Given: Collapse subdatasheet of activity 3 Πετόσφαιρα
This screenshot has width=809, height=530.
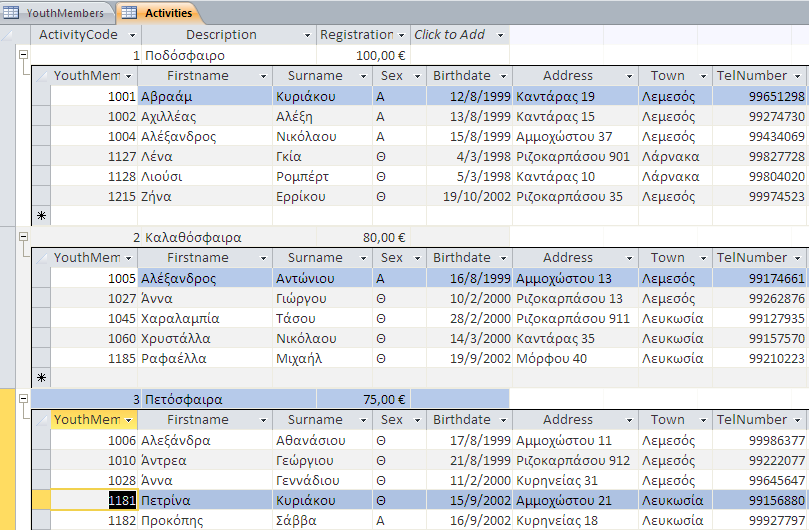Looking at the screenshot, I should click(x=23, y=398).
